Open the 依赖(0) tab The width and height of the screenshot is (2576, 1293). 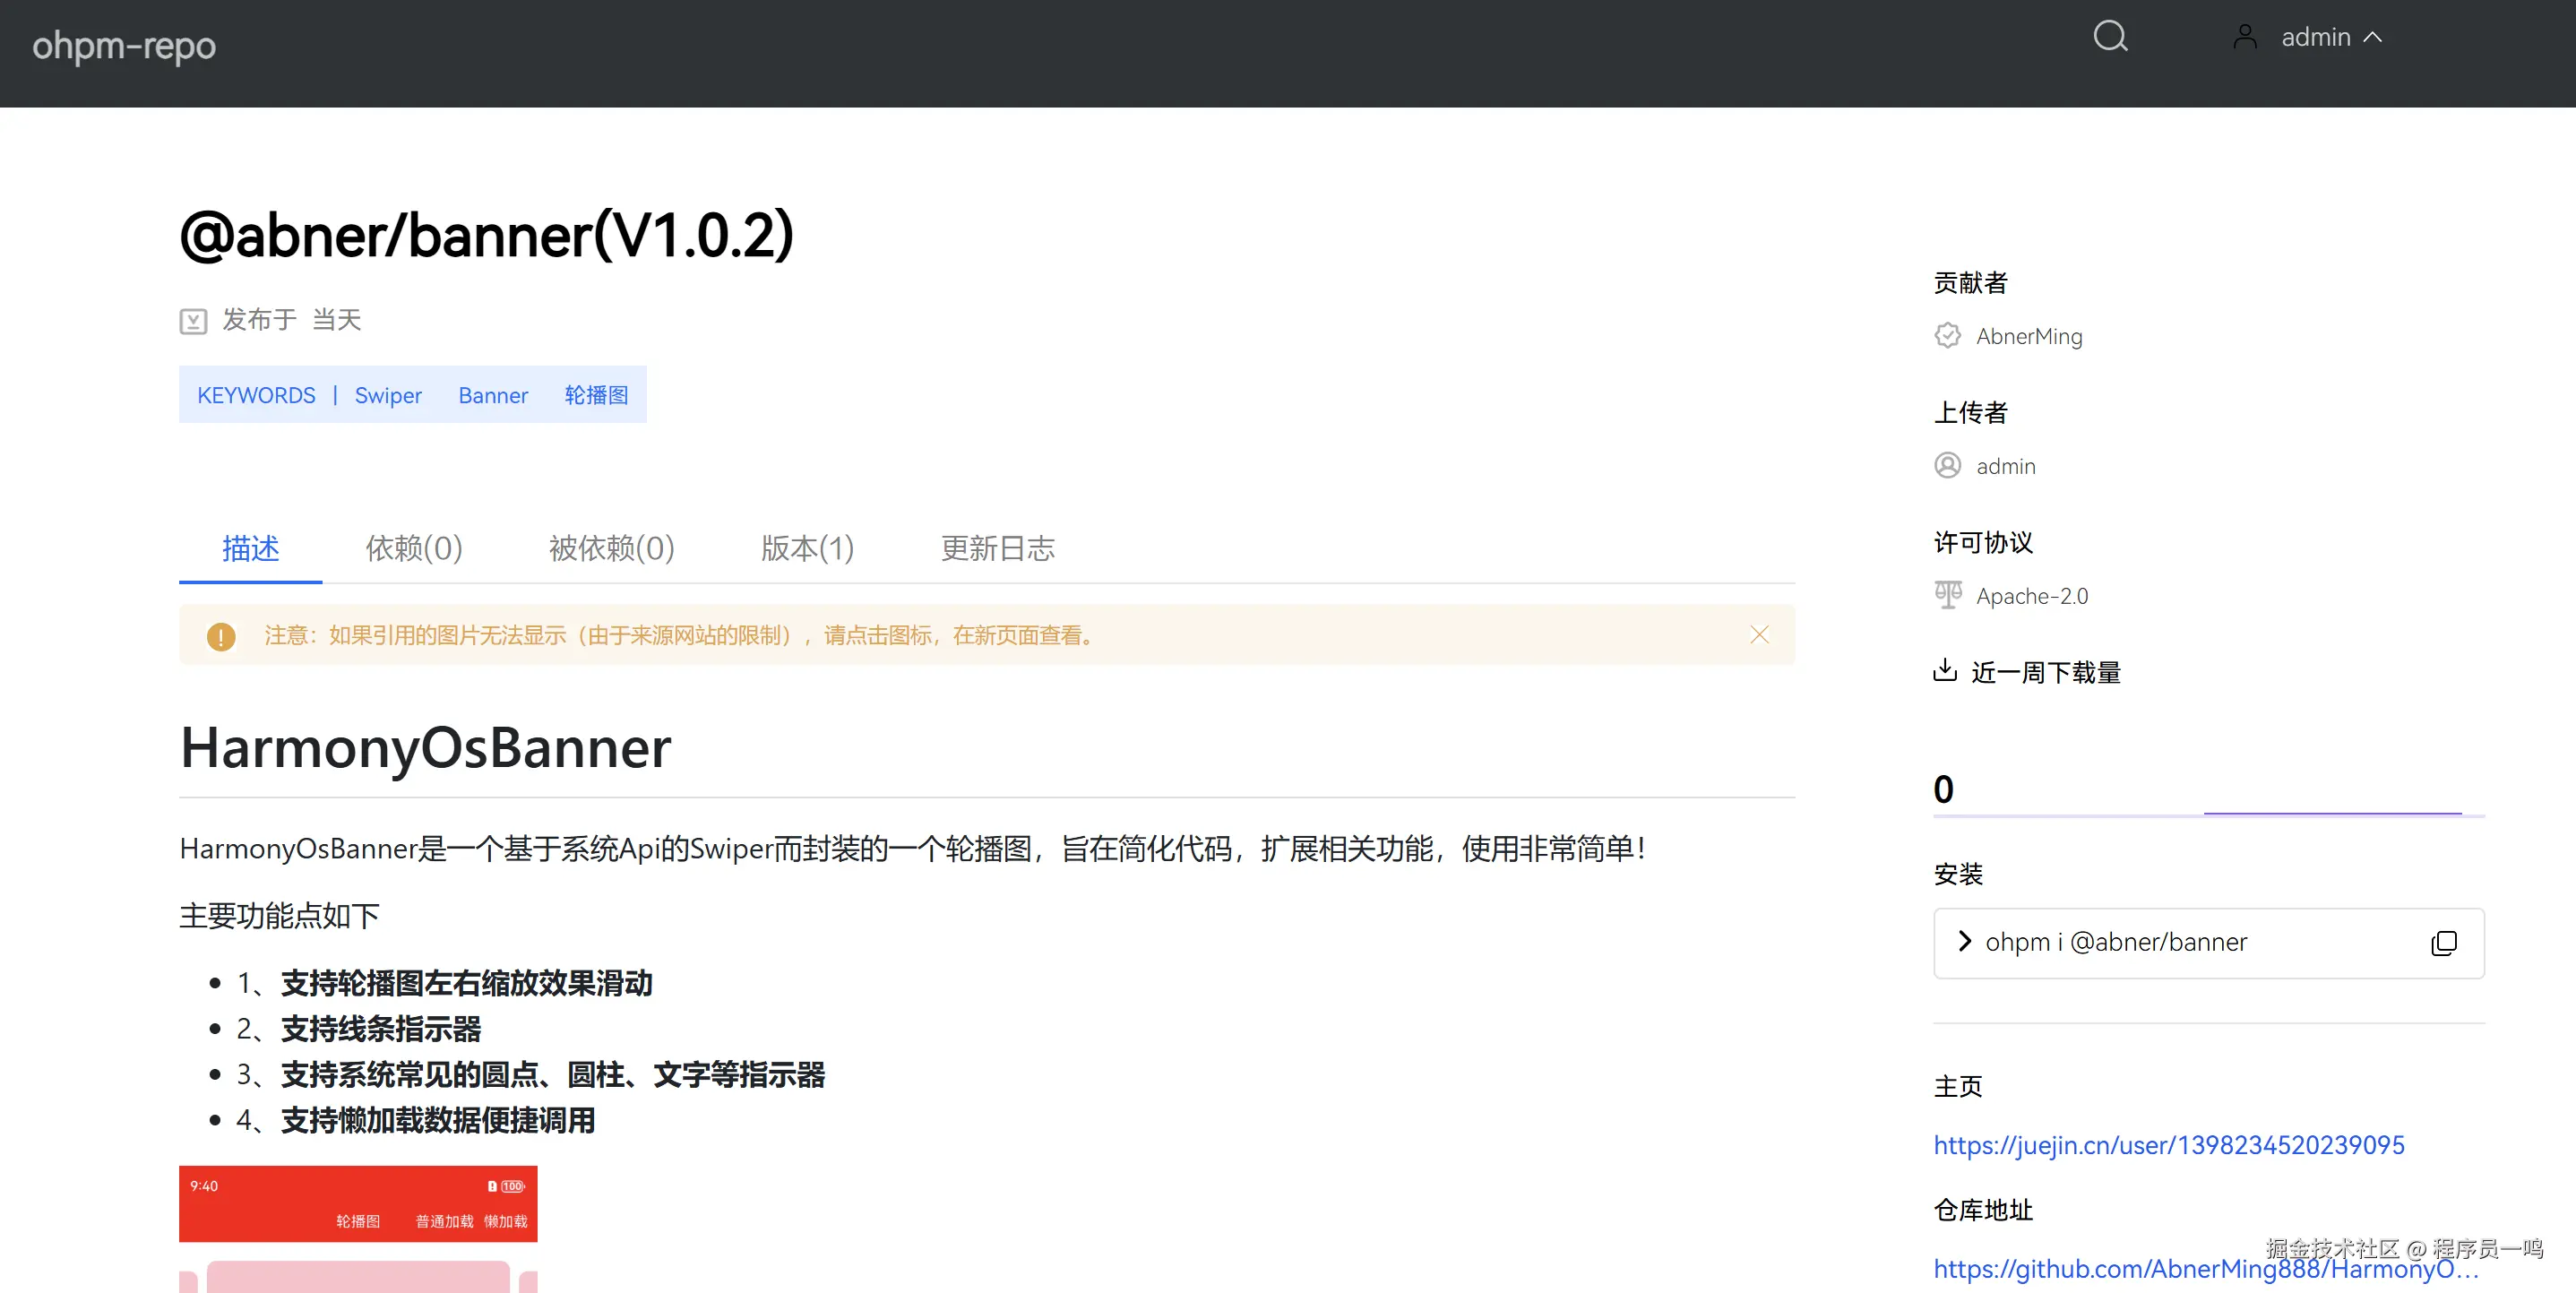point(414,548)
